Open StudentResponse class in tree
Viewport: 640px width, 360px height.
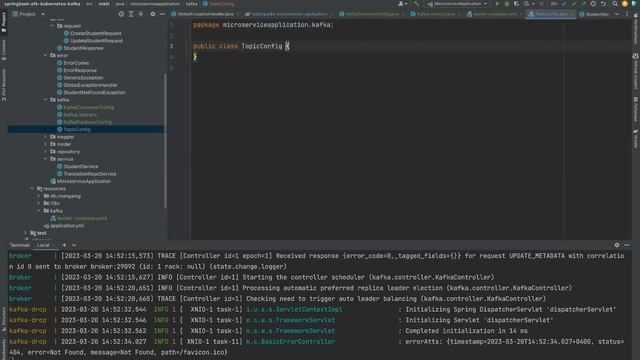click(x=83, y=48)
